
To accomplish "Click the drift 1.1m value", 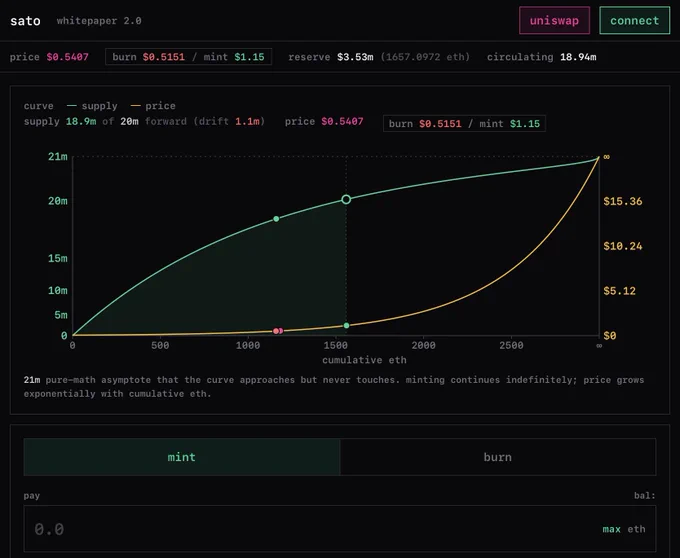I will tap(247, 121).
